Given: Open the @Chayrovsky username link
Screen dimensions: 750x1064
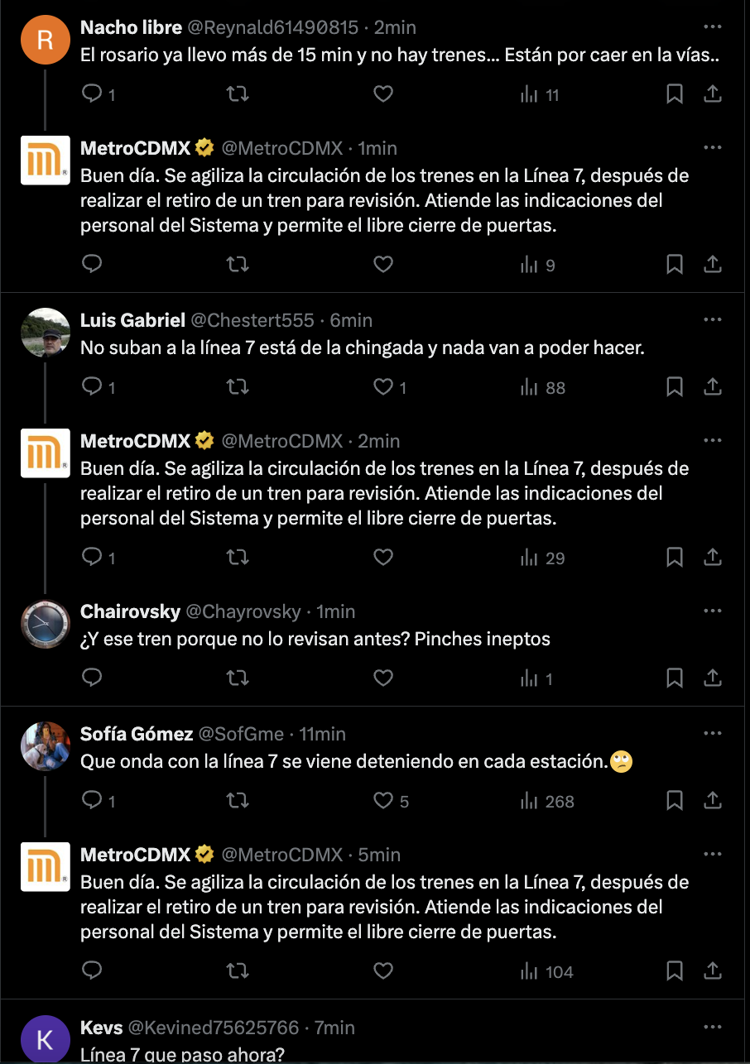Looking at the screenshot, I should [243, 611].
